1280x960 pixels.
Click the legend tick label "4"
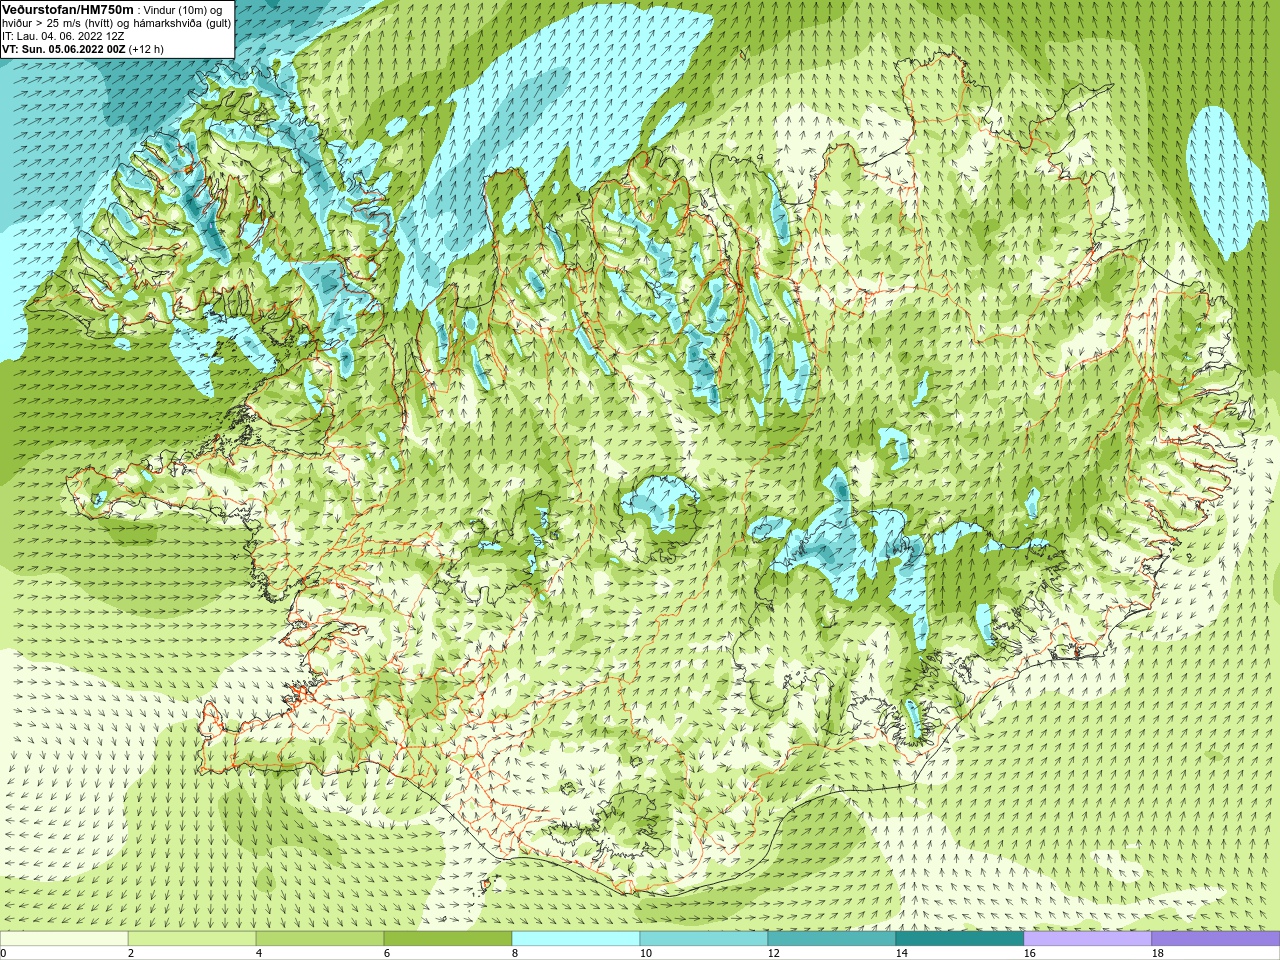coord(259,953)
